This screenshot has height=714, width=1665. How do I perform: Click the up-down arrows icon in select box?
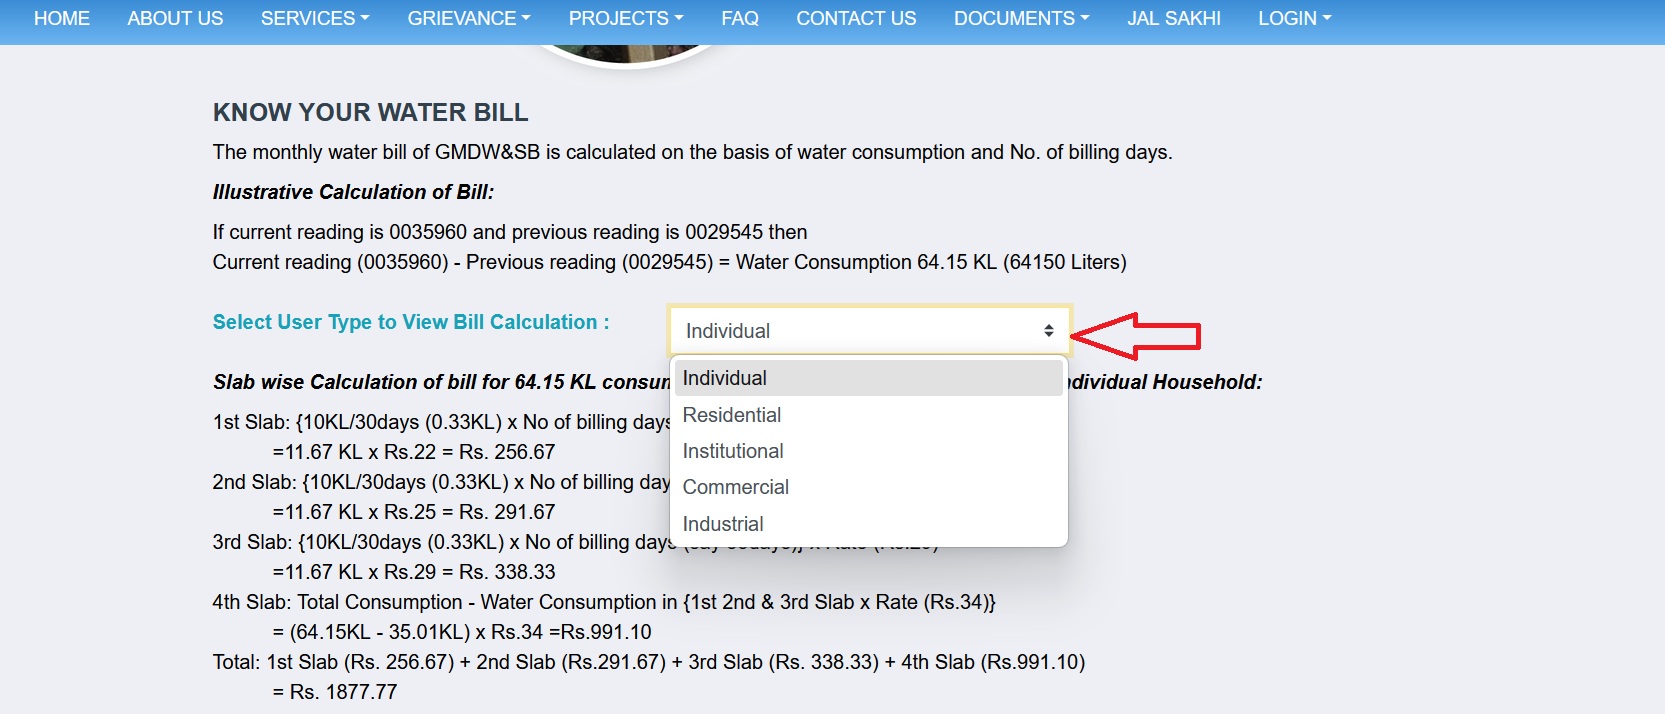[x=1048, y=331]
